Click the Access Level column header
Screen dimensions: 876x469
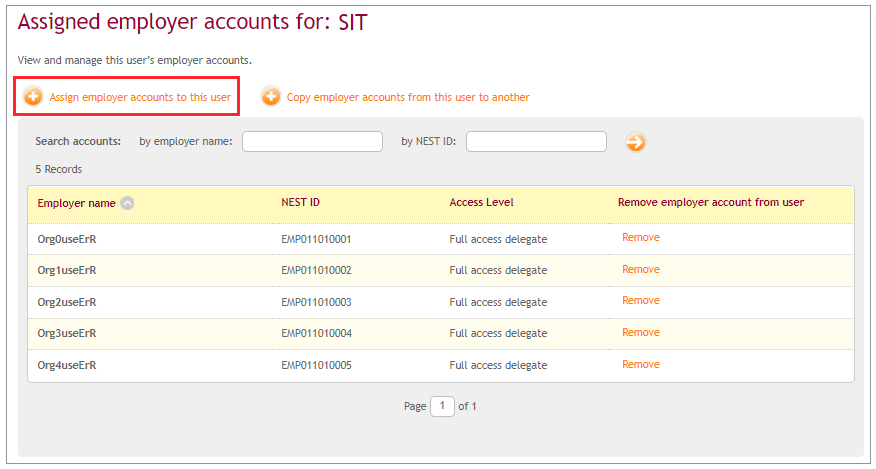click(481, 202)
